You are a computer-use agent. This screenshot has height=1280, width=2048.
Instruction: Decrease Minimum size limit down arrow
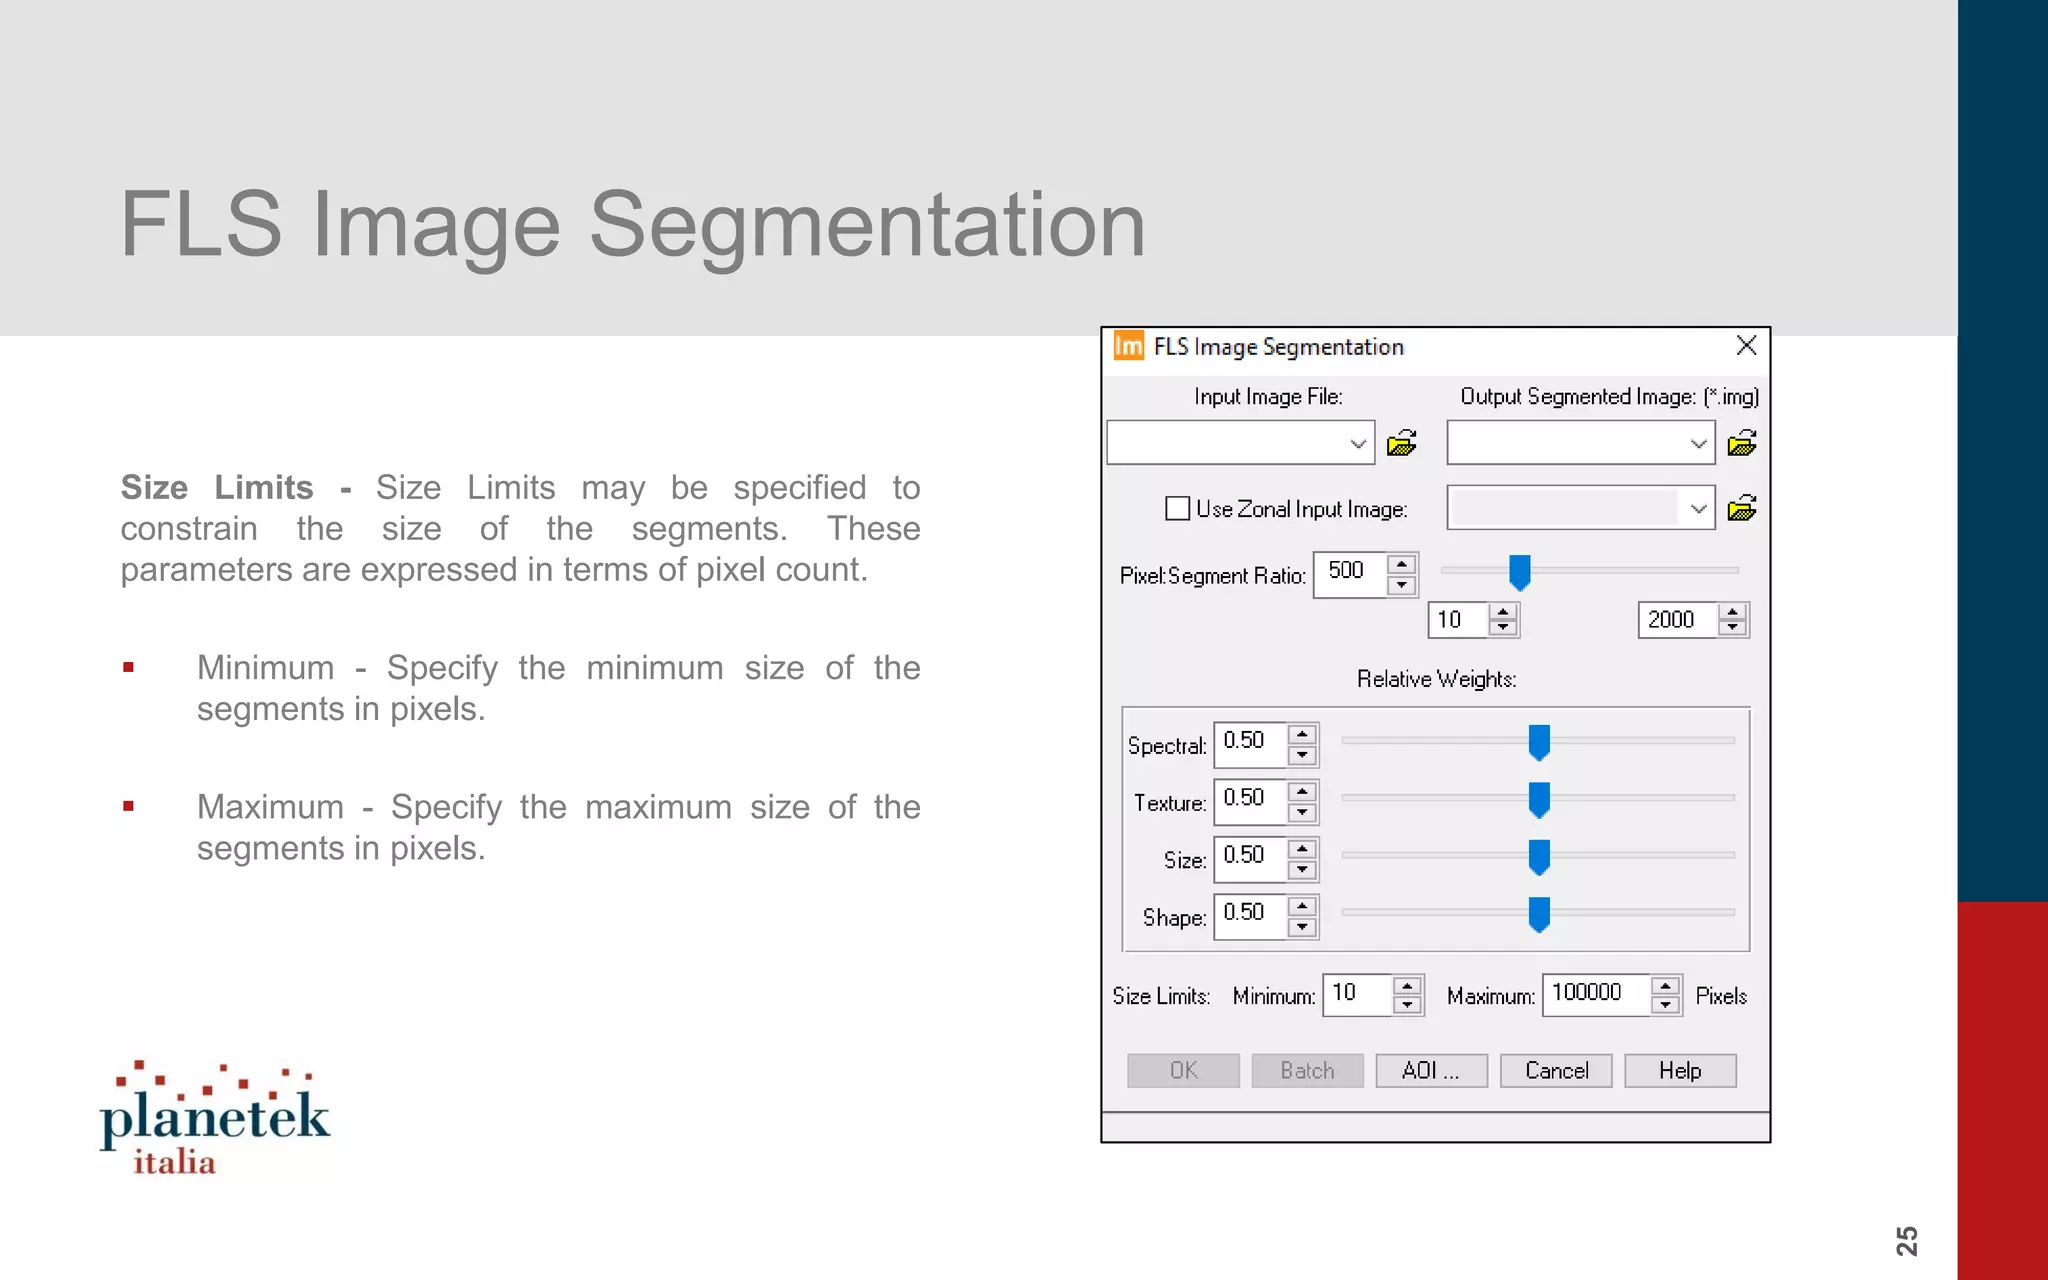[1407, 1005]
